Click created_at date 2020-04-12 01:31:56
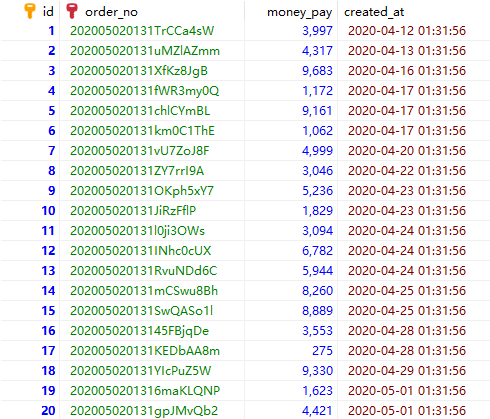The image size is (490, 419). 407,31
